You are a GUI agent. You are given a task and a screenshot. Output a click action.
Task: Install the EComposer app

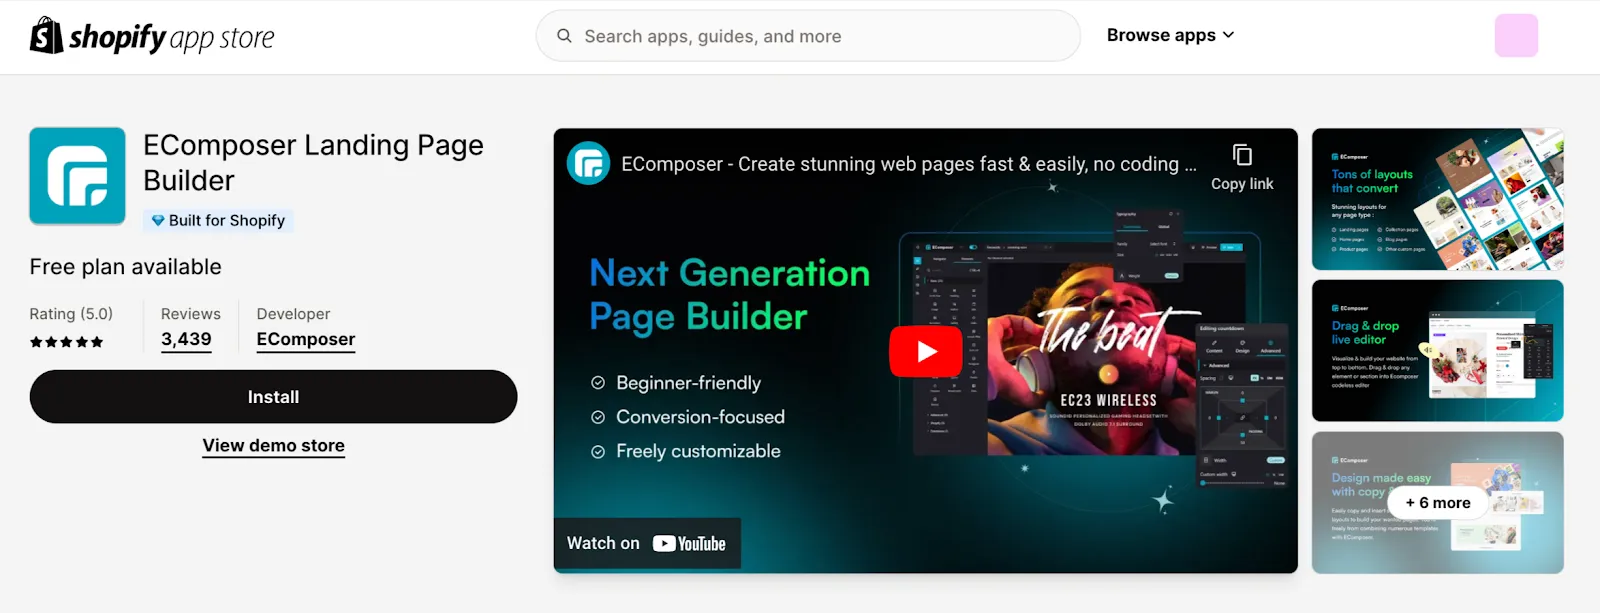273,397
